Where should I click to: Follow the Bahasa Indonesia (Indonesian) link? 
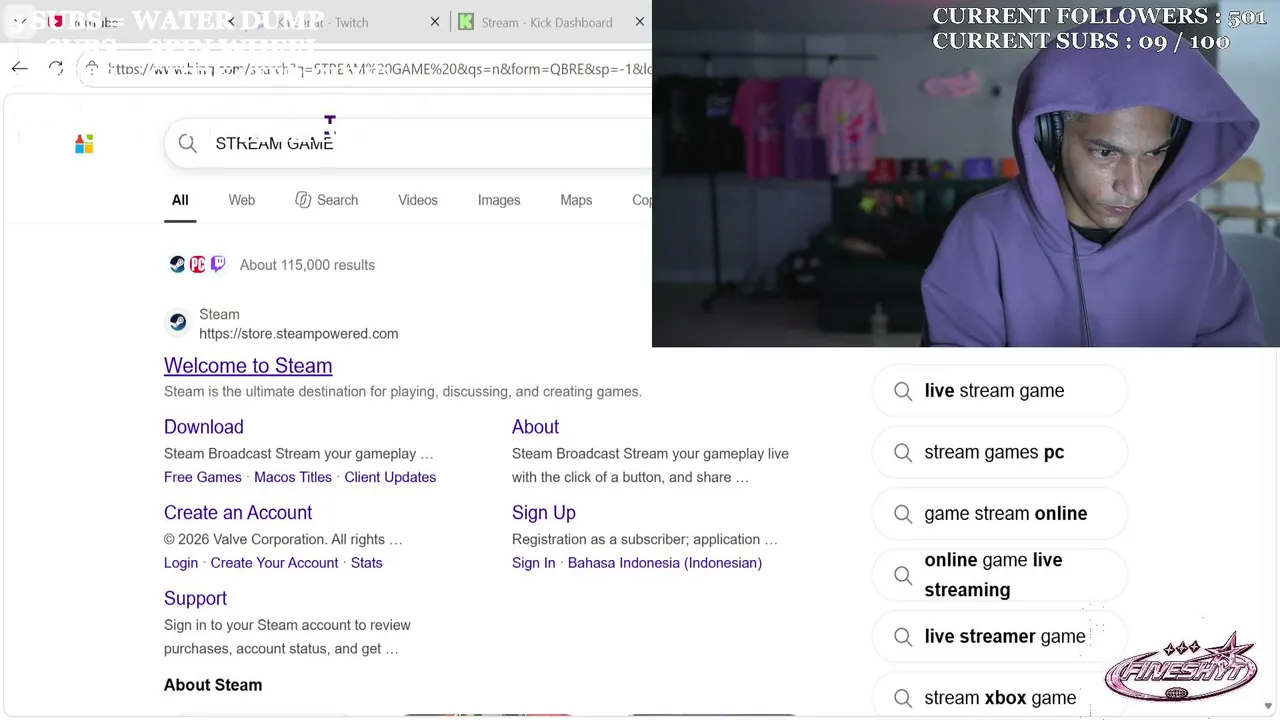point(665,563)
